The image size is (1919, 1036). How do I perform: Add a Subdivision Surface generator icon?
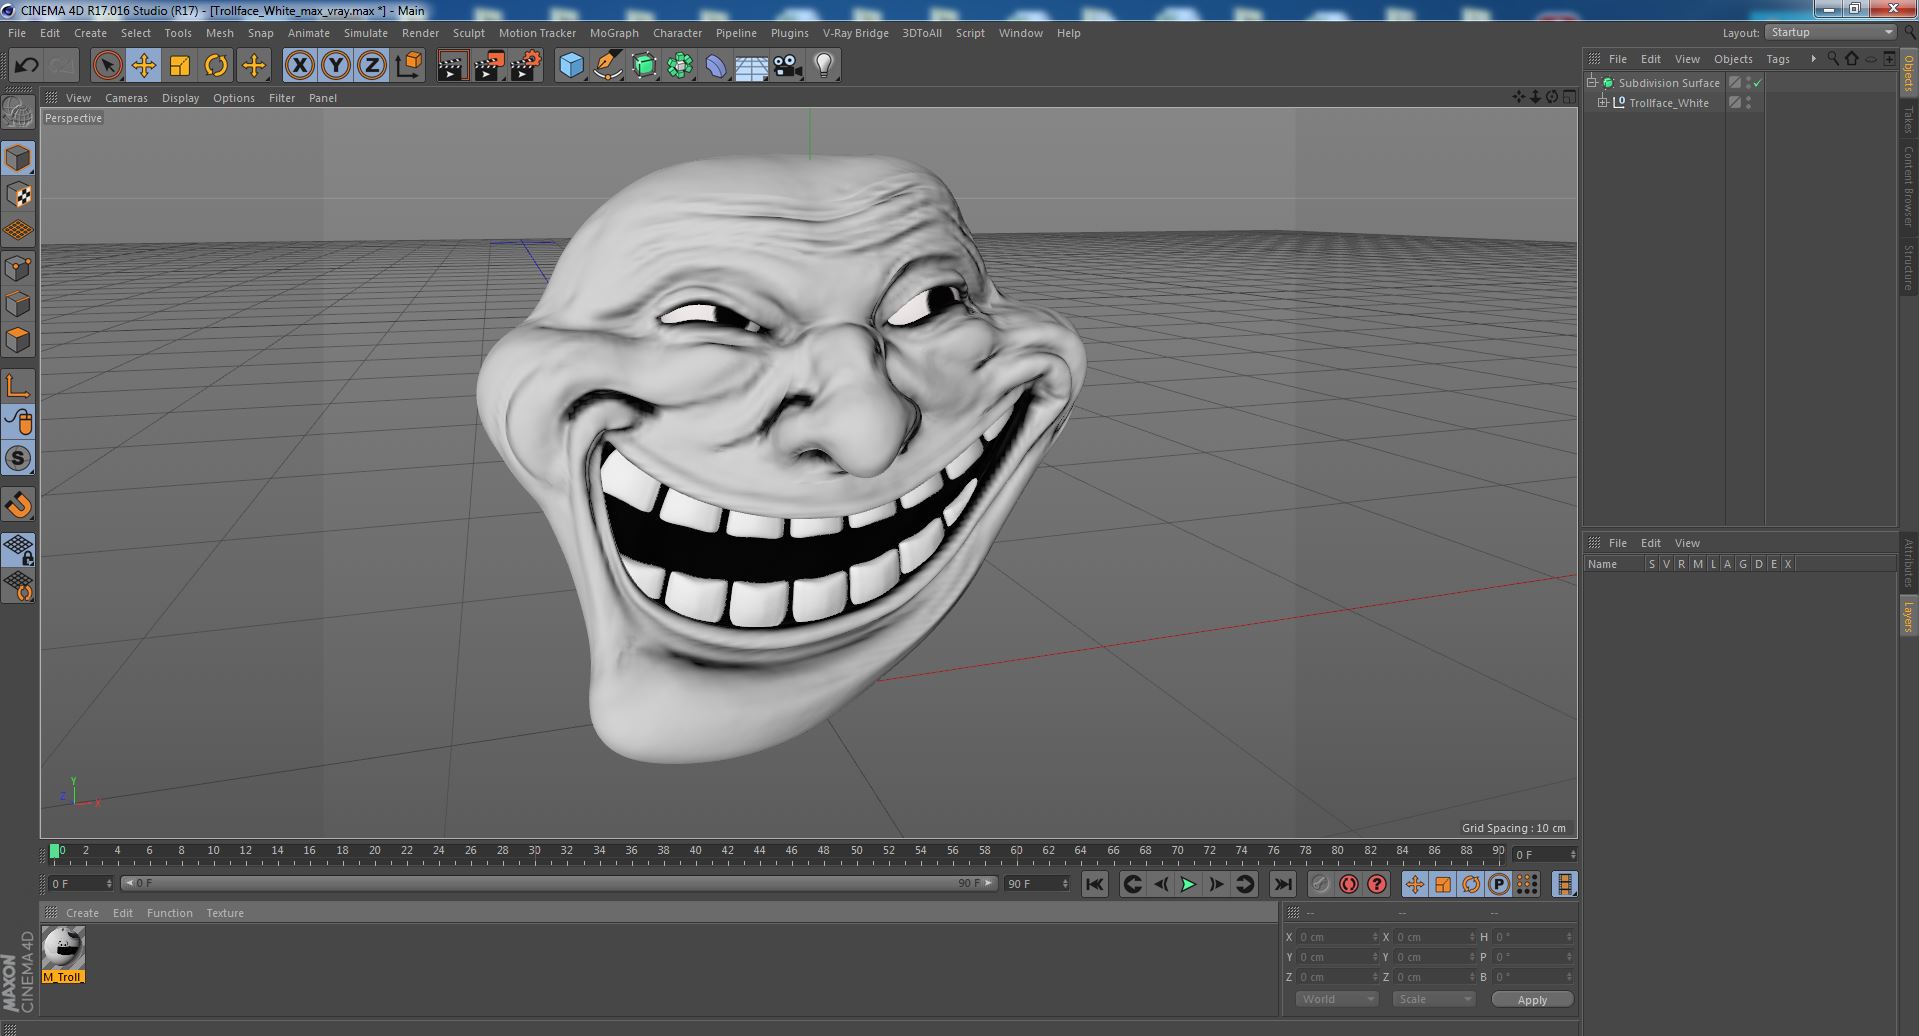click(644, 66)
